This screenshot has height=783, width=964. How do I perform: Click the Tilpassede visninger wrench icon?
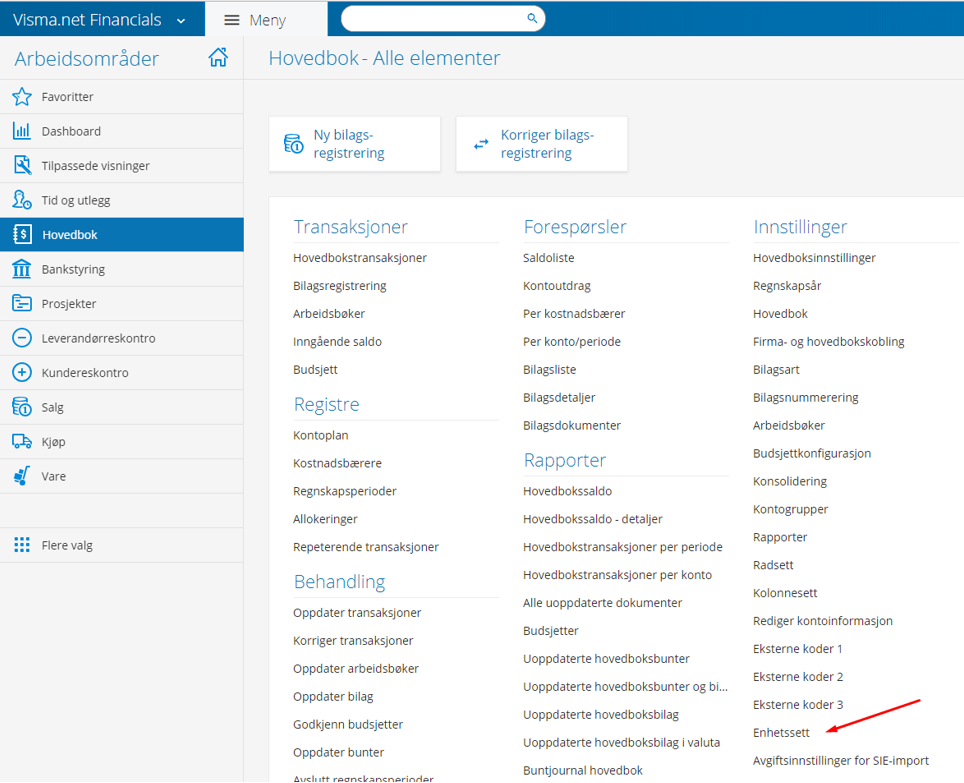(x=22, y=165)
